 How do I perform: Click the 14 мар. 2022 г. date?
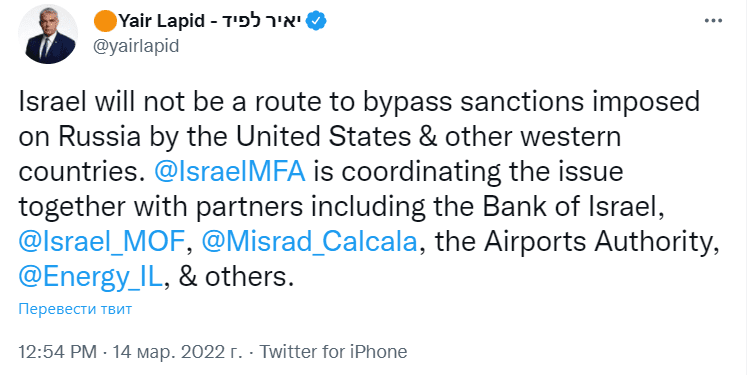[x=177, y=352]
